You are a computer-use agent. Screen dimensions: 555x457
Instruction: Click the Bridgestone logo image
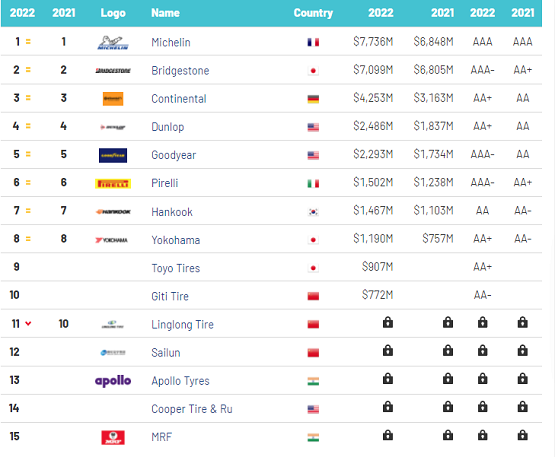click(x=113, y=71)
